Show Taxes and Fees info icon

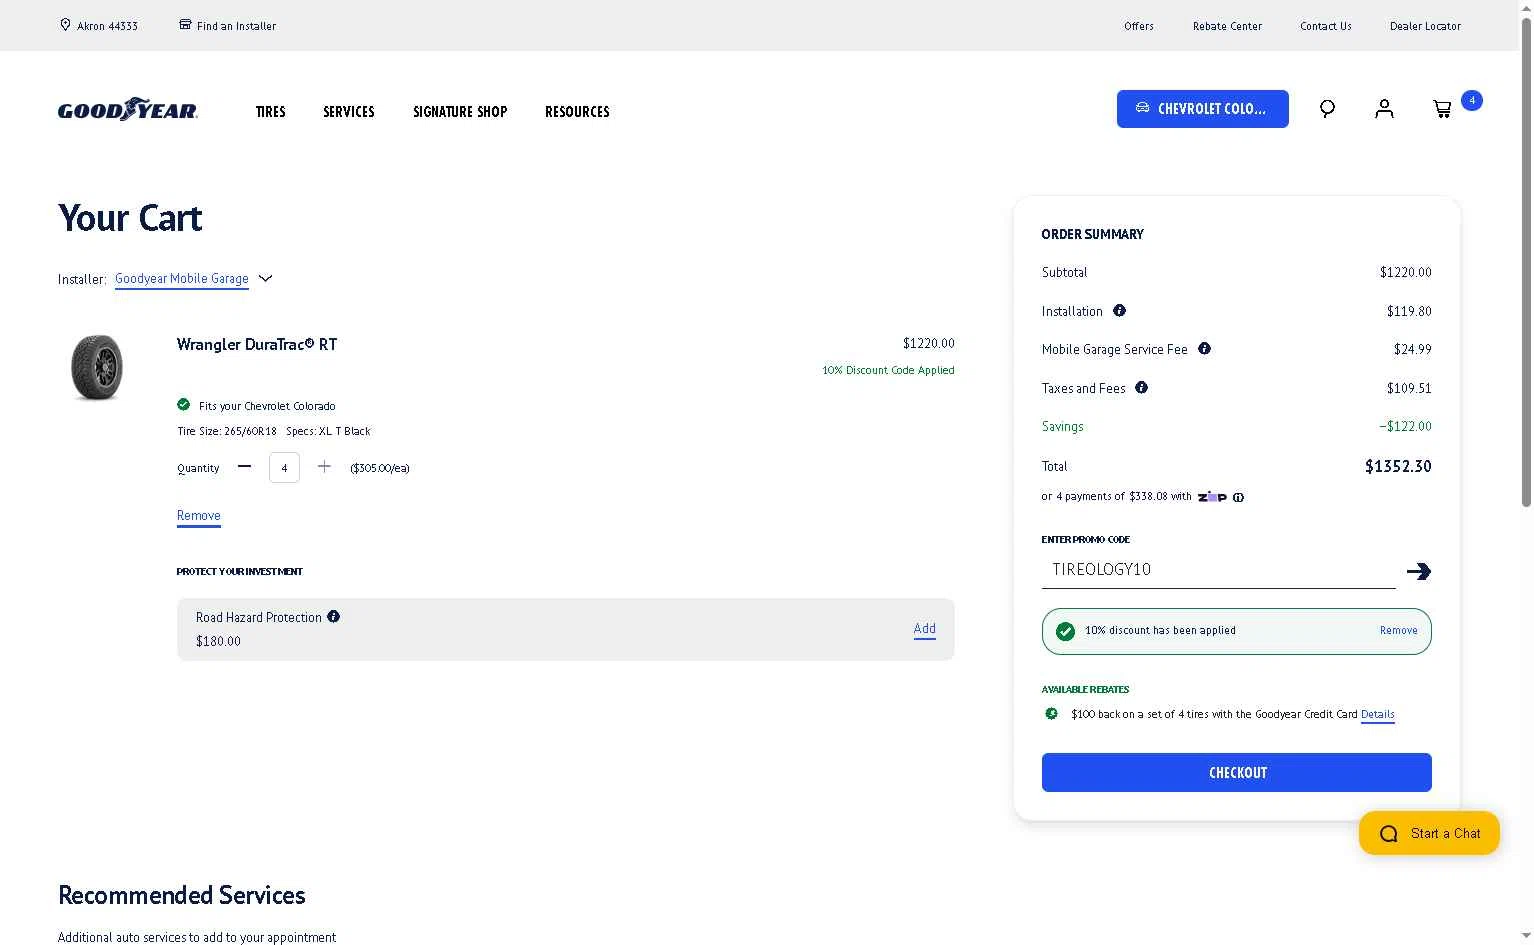click(x=1141, y=388)
